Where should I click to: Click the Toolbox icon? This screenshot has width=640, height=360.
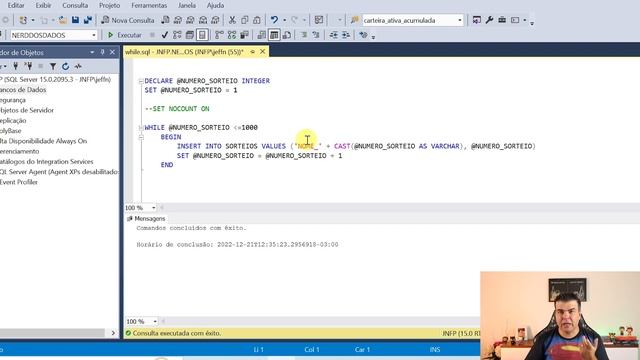[502, 20]
